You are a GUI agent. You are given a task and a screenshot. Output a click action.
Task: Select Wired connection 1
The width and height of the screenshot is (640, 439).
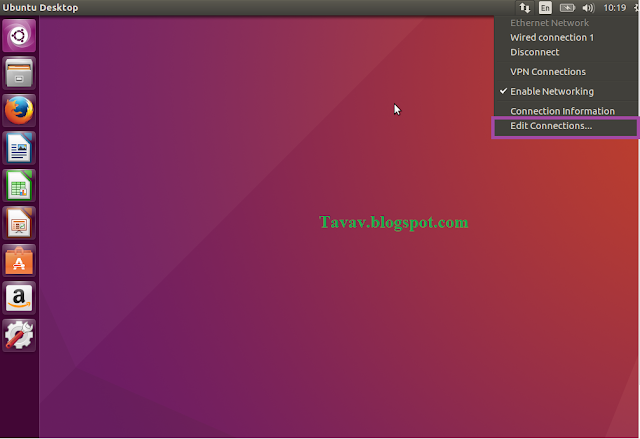pyautogui.click(x=566, y=38)
